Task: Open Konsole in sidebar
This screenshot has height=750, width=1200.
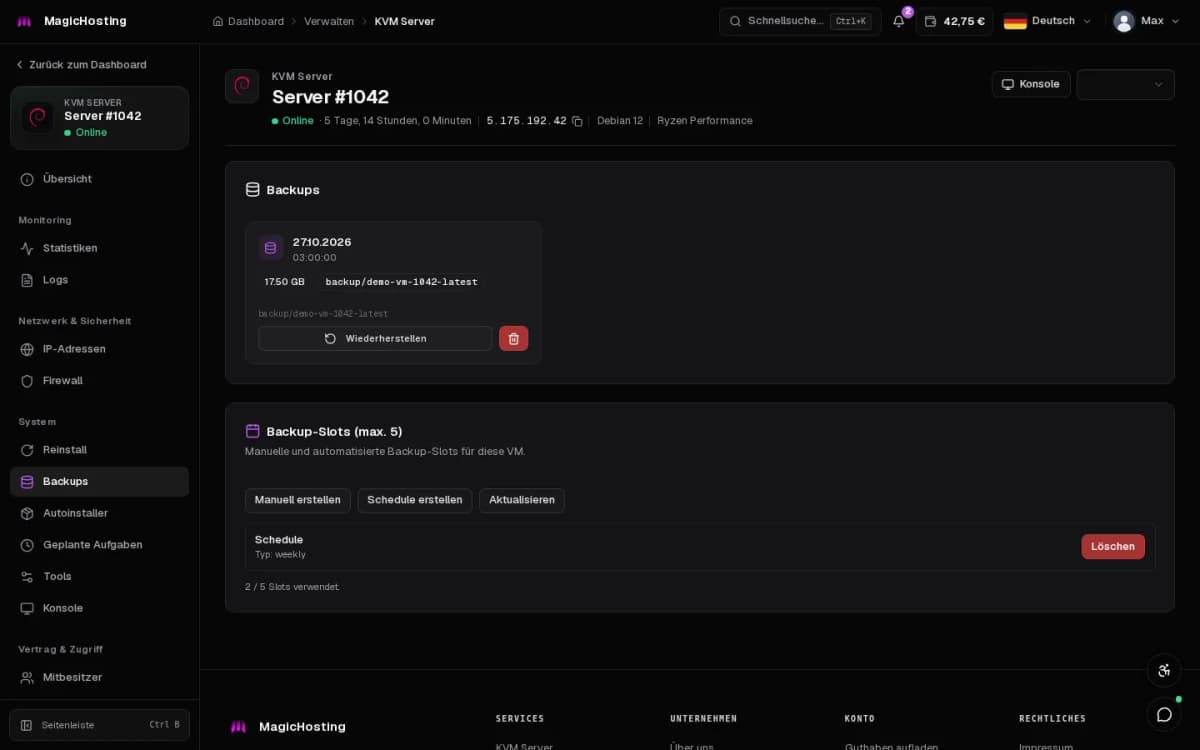Action: pyautogui.click(x=99, y=608)
